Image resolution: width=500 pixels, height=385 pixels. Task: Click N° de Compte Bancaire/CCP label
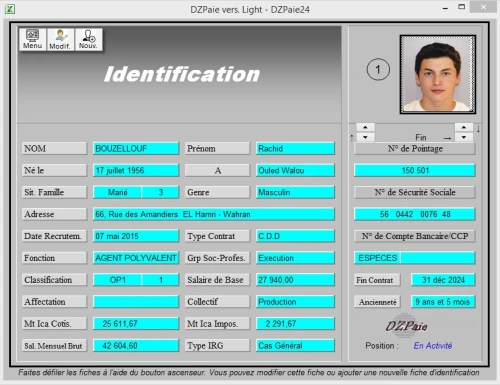point(415,236)
